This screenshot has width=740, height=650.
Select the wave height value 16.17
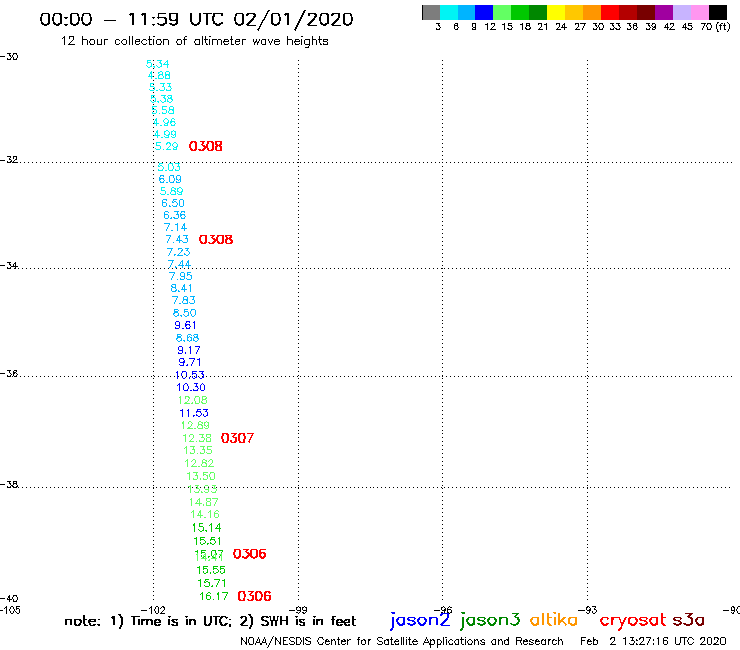[x=214, y=596]
